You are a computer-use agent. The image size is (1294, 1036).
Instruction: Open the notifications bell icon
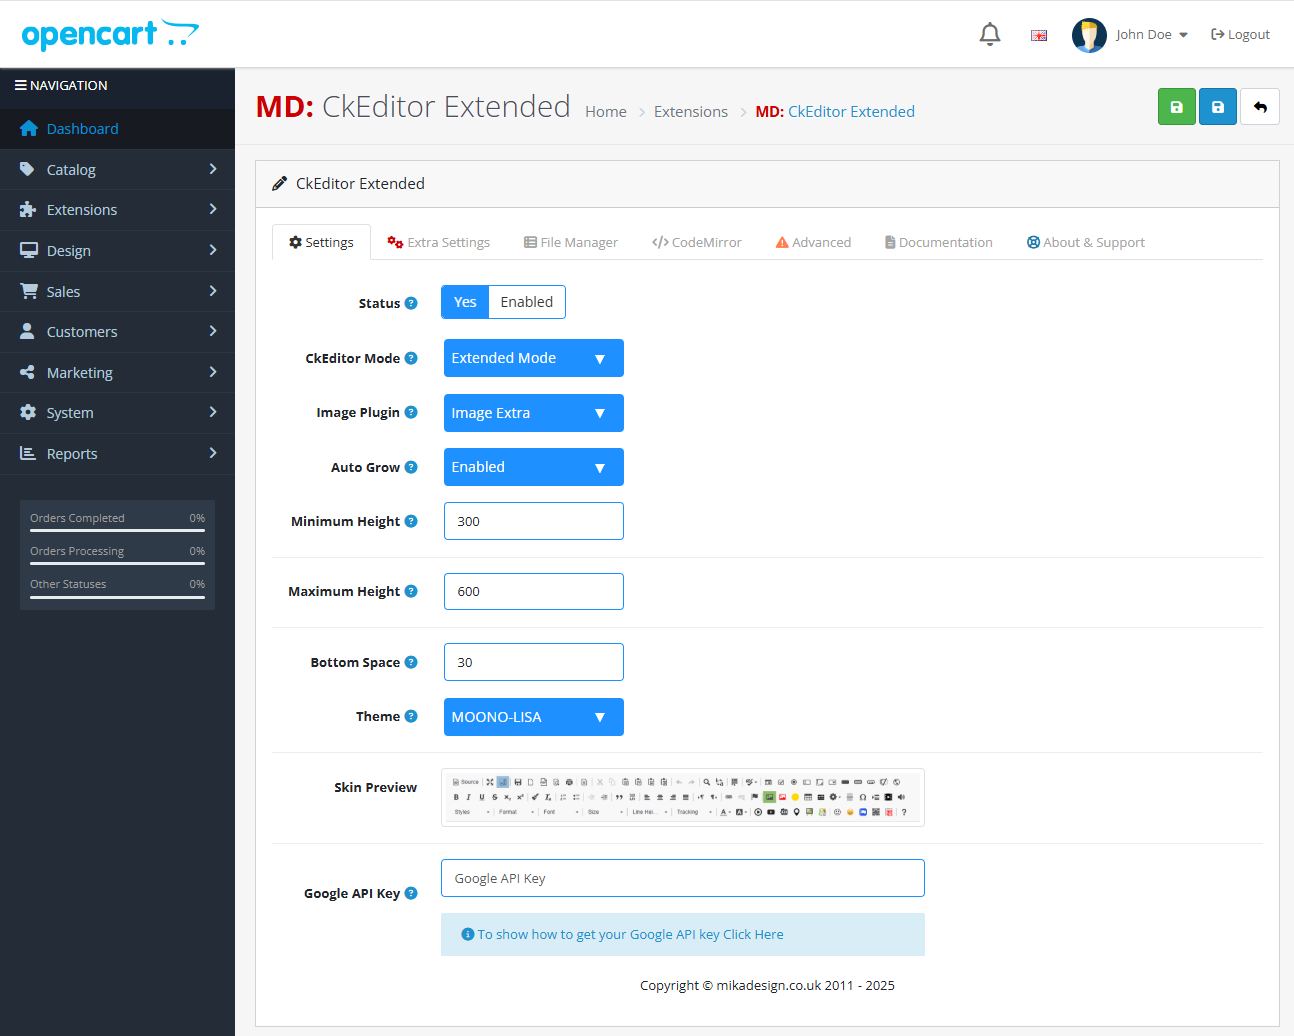(990, 34)
